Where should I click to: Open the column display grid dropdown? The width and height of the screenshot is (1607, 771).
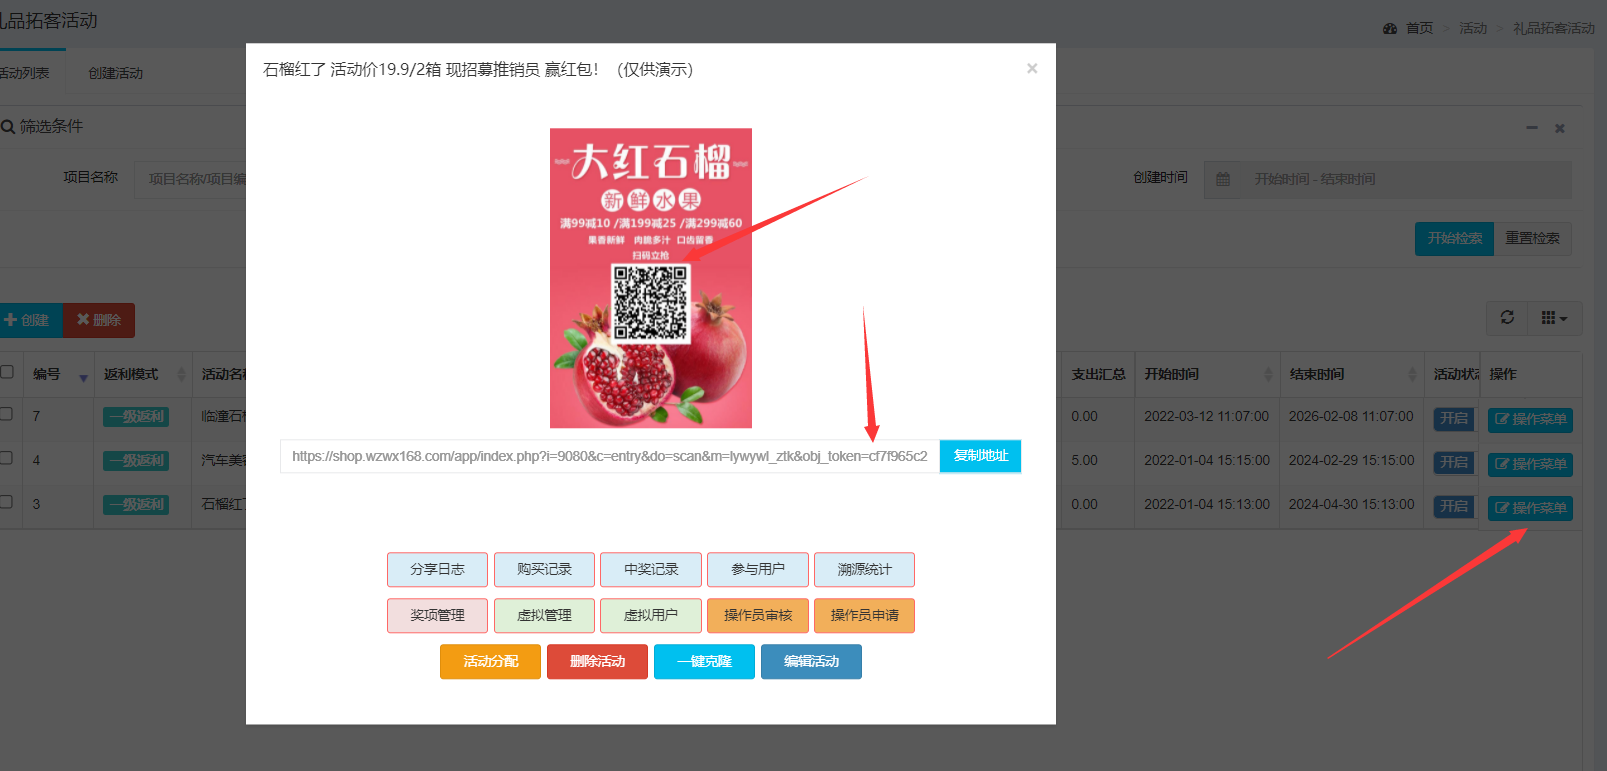[1554, 318]
